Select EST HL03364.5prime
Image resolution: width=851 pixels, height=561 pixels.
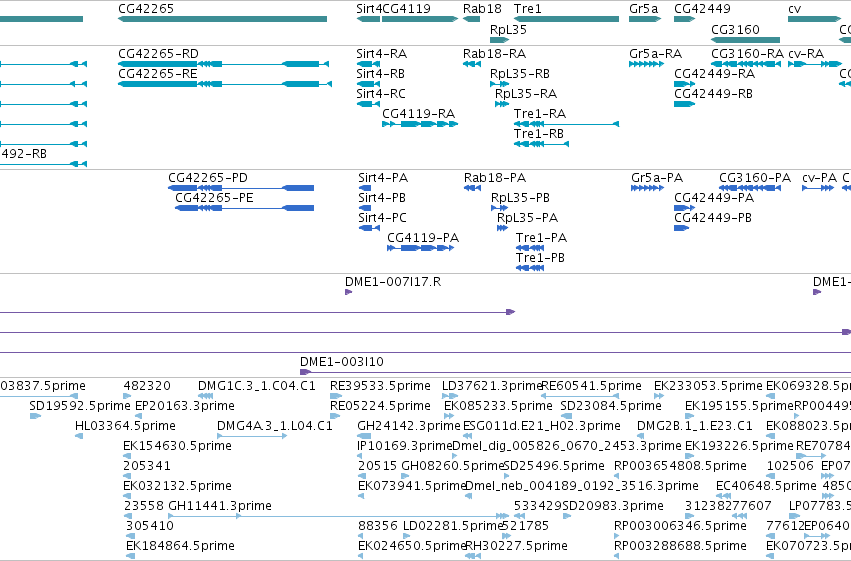125,426
